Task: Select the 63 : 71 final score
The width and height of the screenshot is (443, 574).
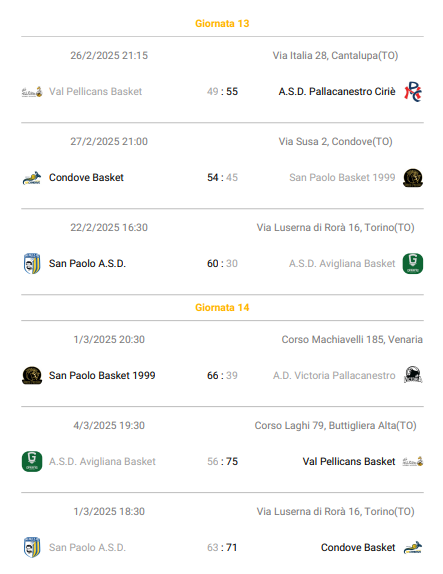Action: point(222,548)
